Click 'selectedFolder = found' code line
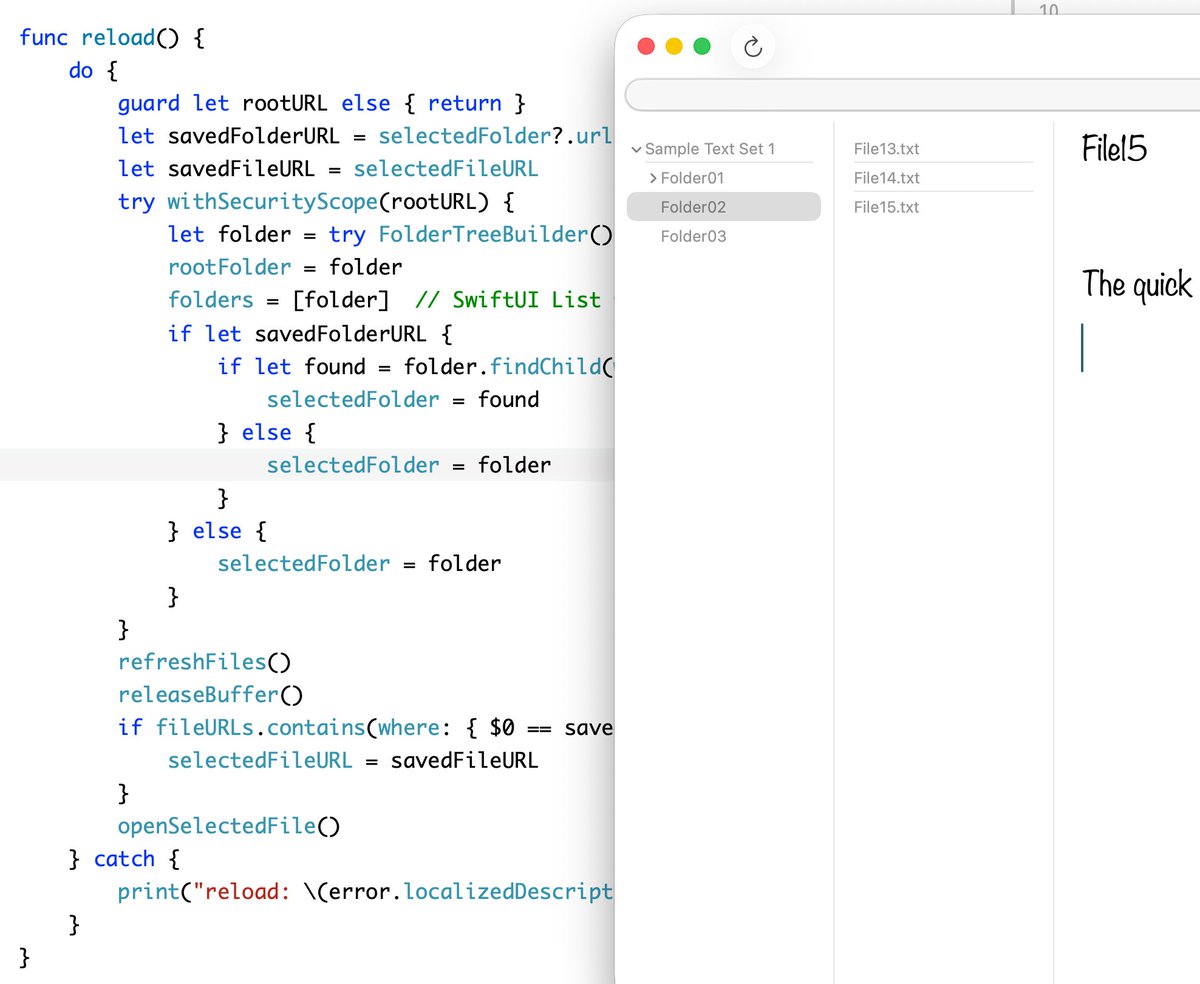The height and width of the screenshot is (984, 1200). [403, 399]
